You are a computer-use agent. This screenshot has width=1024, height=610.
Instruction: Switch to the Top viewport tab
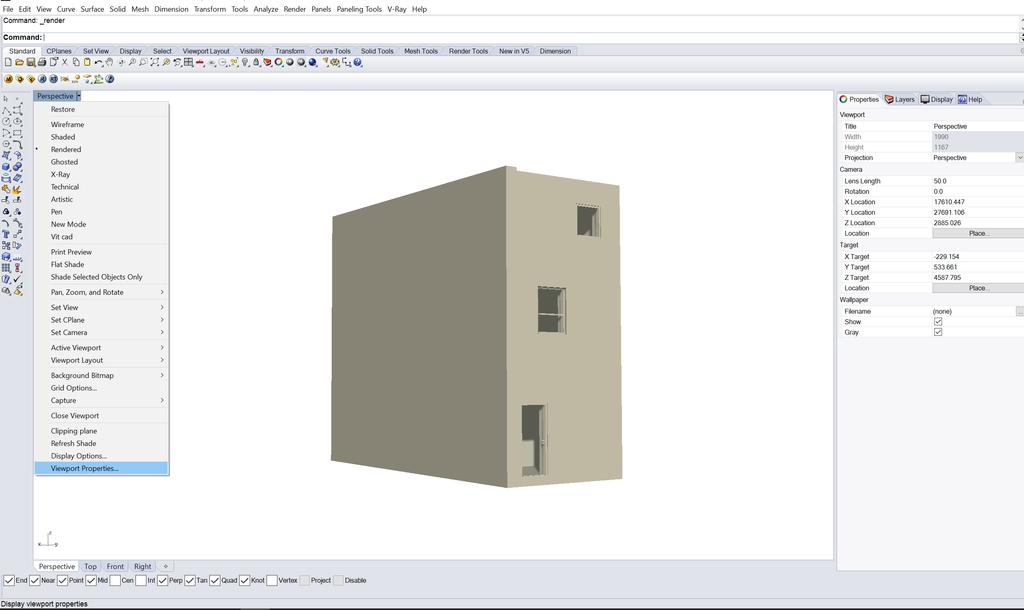pyautogui.click(x=90, y=566)
